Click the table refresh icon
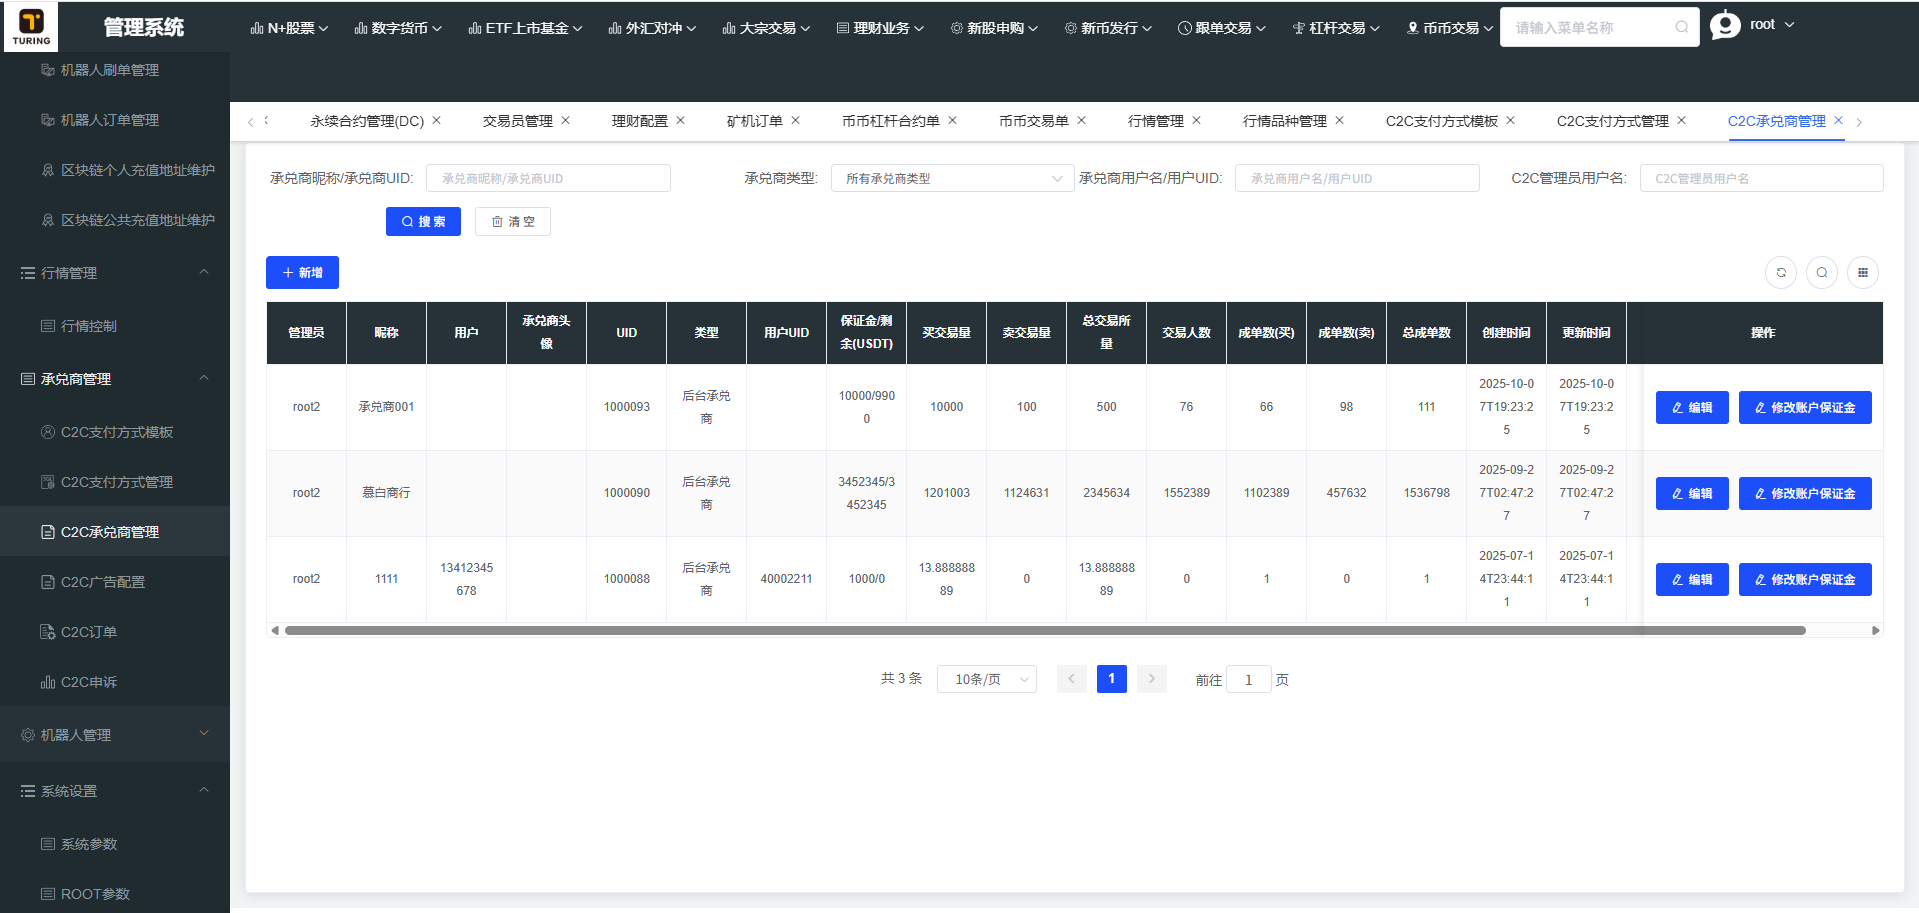 tap(1781, 273)
